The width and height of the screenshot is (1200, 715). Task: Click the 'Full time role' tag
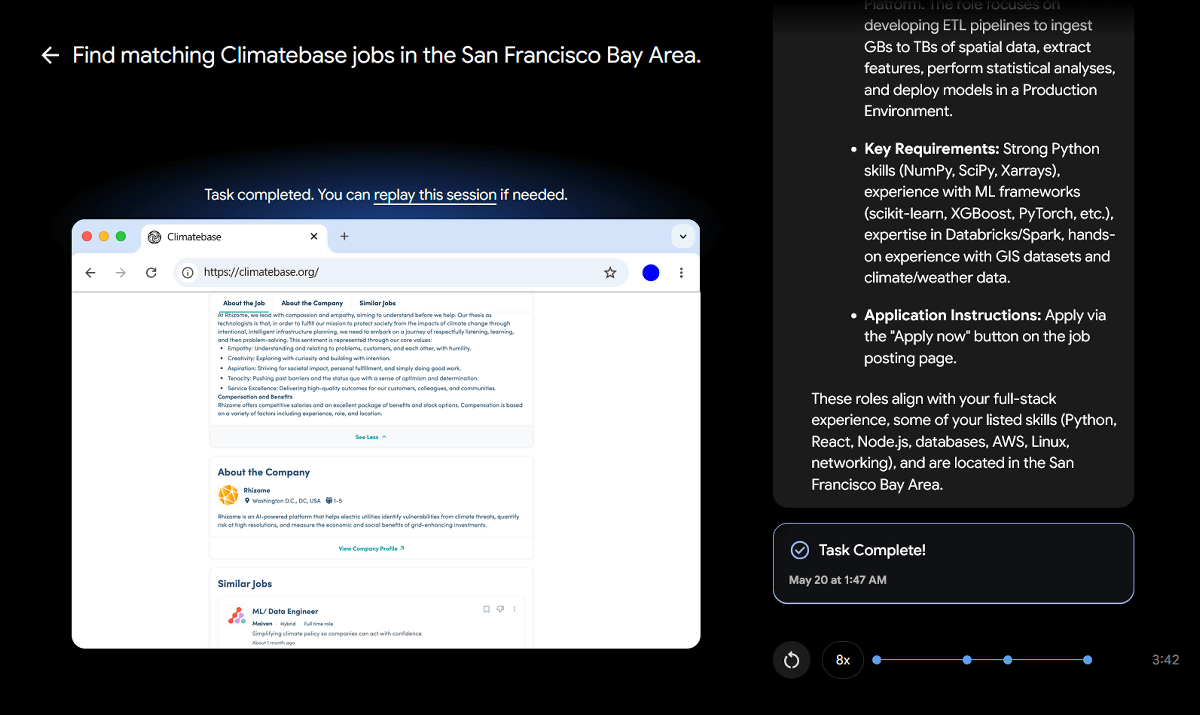319,623
